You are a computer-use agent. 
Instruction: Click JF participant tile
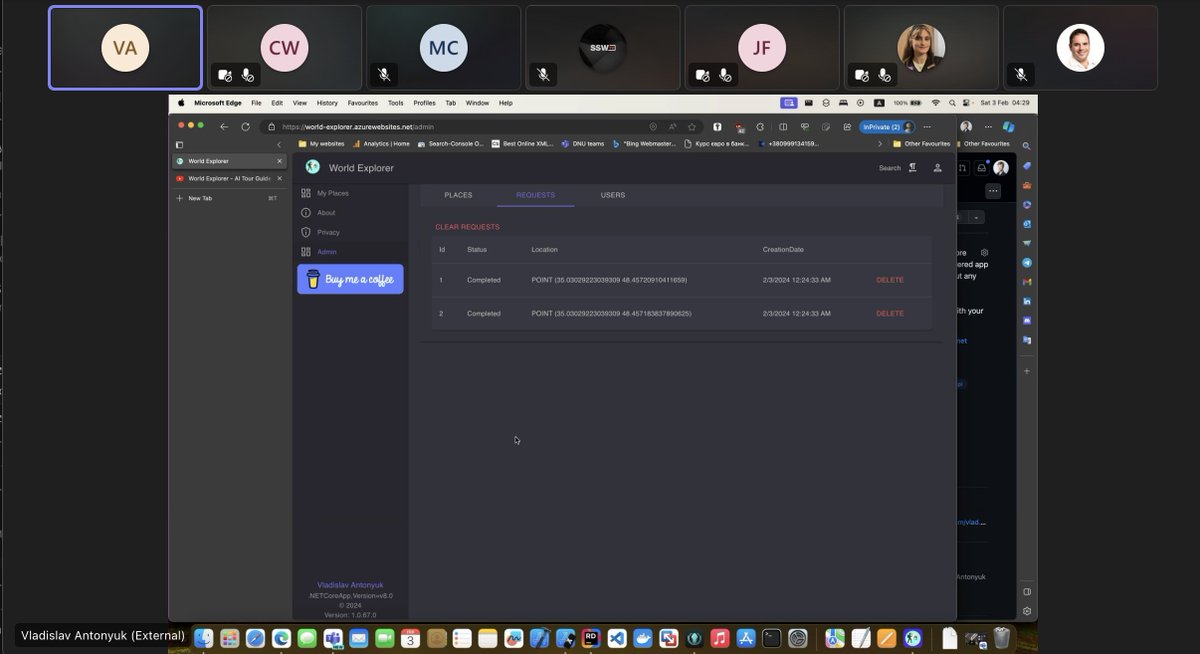click(762, 47)
